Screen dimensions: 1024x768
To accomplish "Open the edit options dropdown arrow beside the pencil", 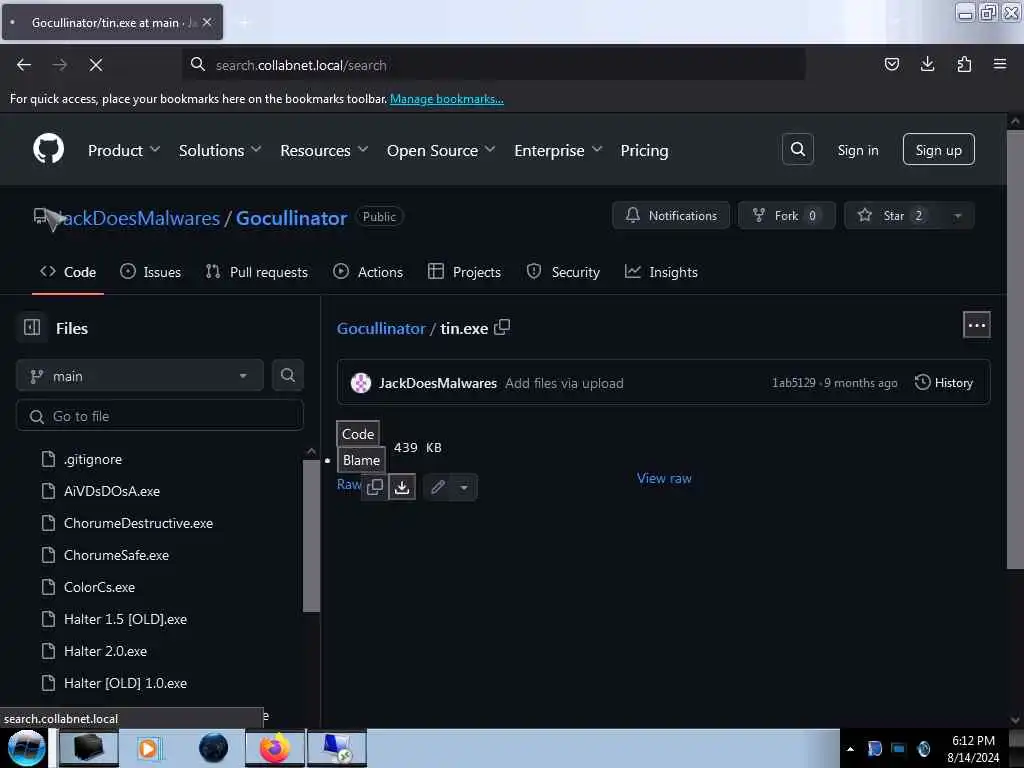I will 464,487.
